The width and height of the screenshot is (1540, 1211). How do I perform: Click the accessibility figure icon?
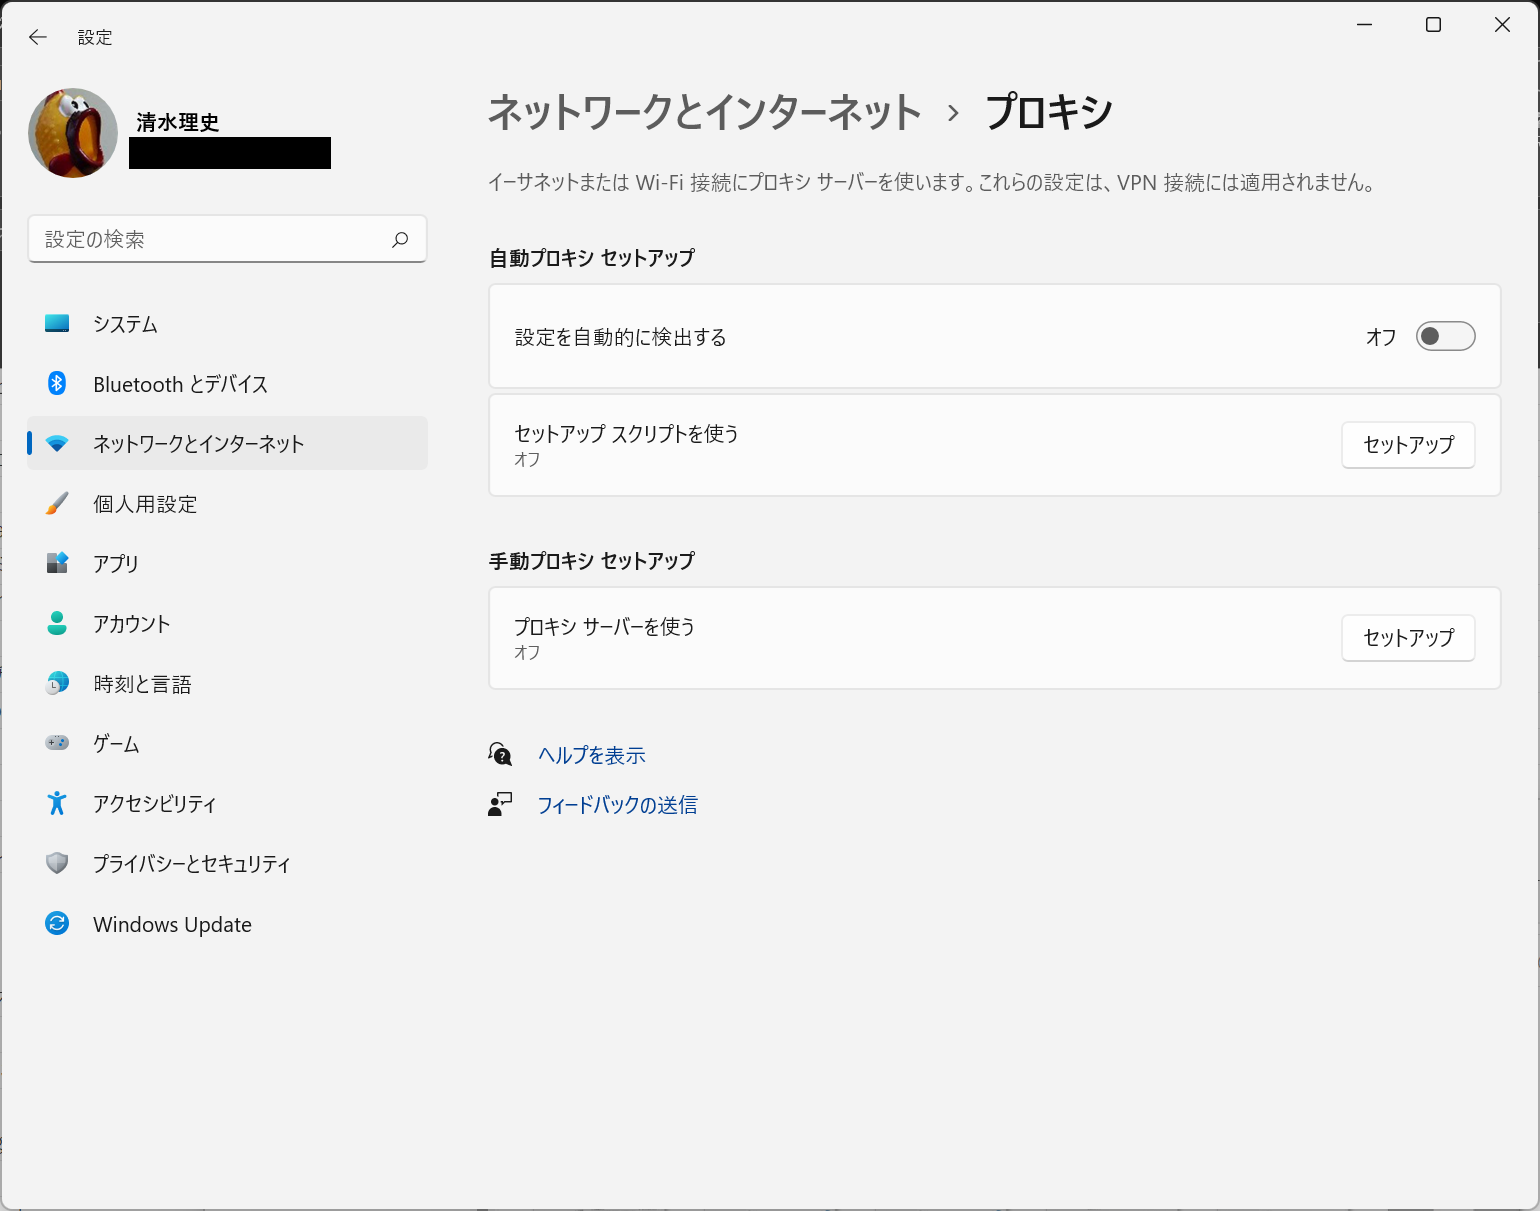point(57,803)
